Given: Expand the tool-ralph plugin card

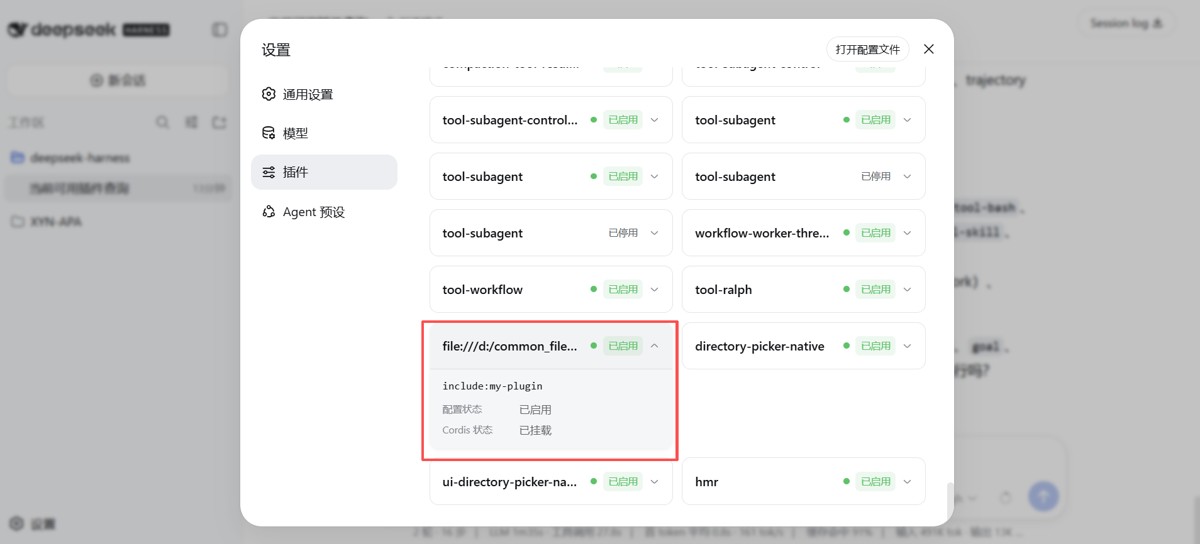Looking at the screenshot, I should (907, 289).
